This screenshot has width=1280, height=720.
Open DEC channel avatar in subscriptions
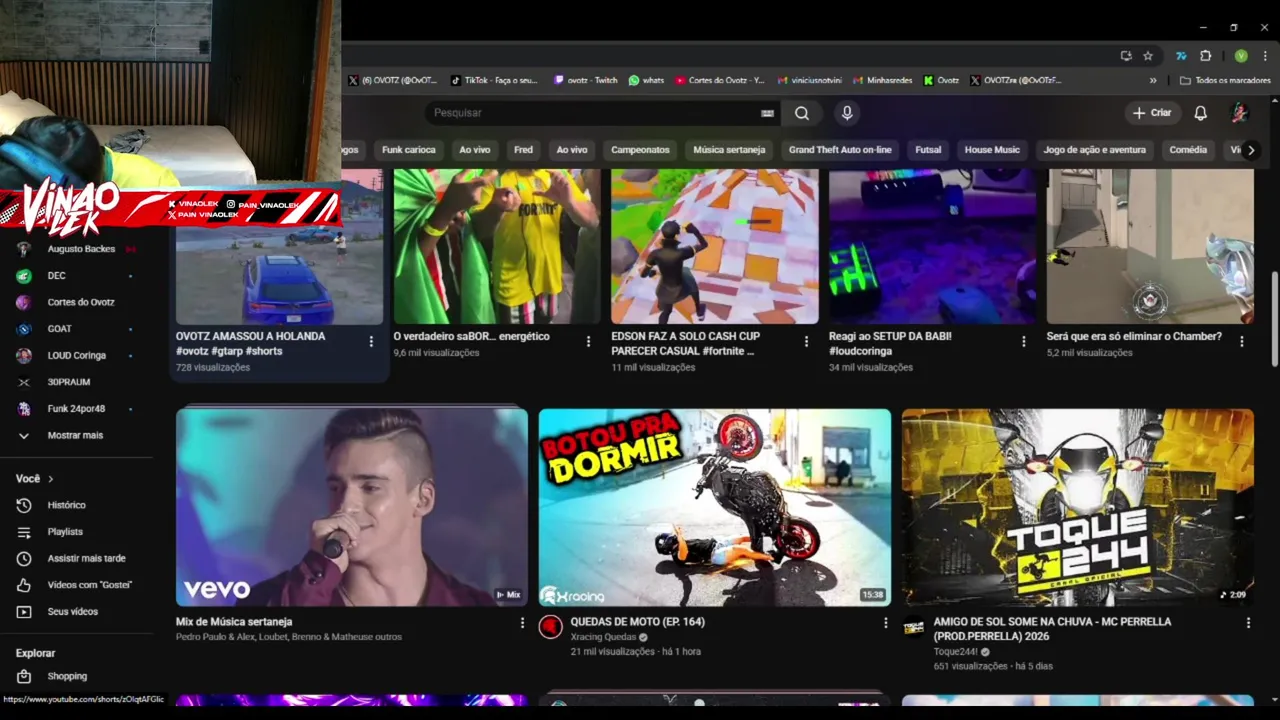24,276
